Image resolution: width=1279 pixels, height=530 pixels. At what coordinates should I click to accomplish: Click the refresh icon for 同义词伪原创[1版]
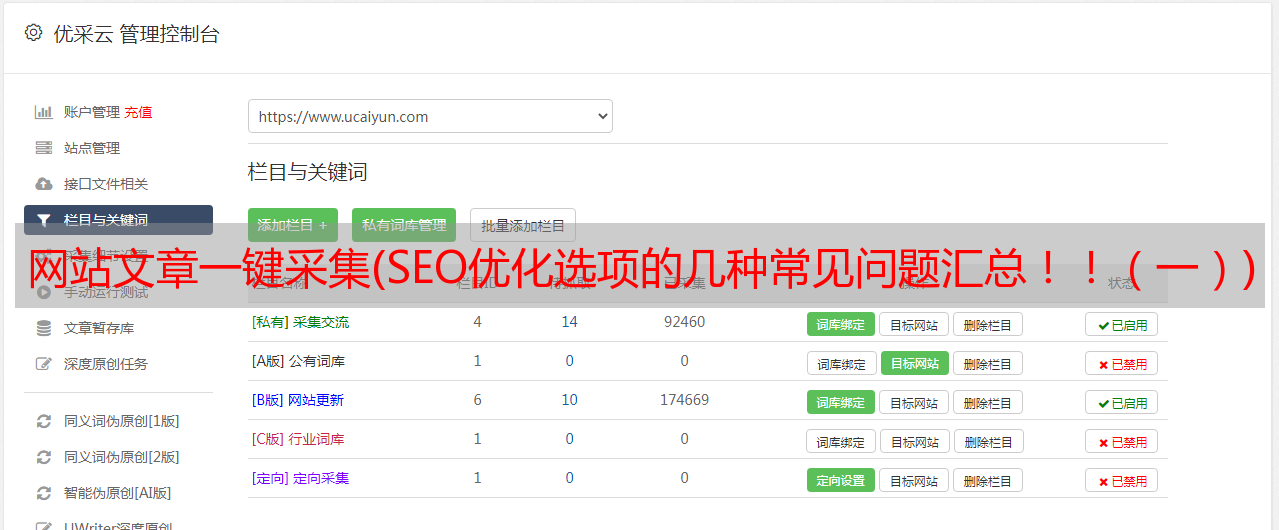pos(44,421)
